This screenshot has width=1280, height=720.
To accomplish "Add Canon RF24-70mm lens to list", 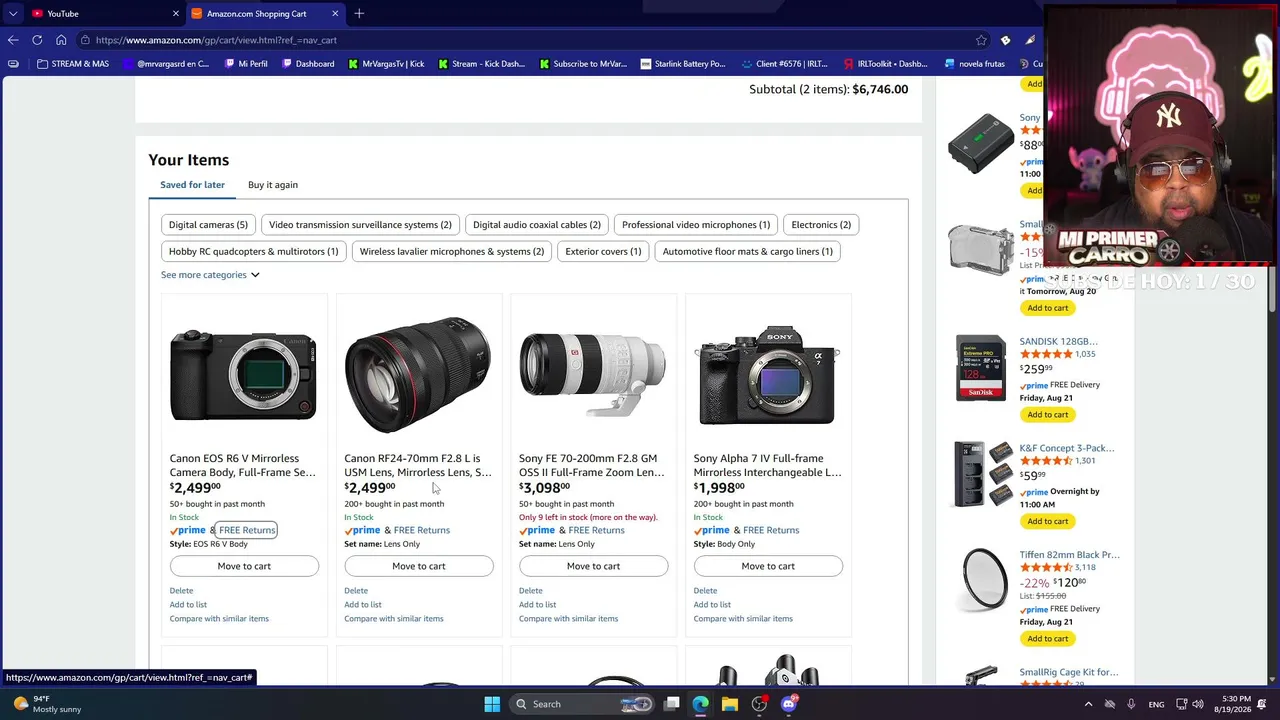I will tap(363, 605).
